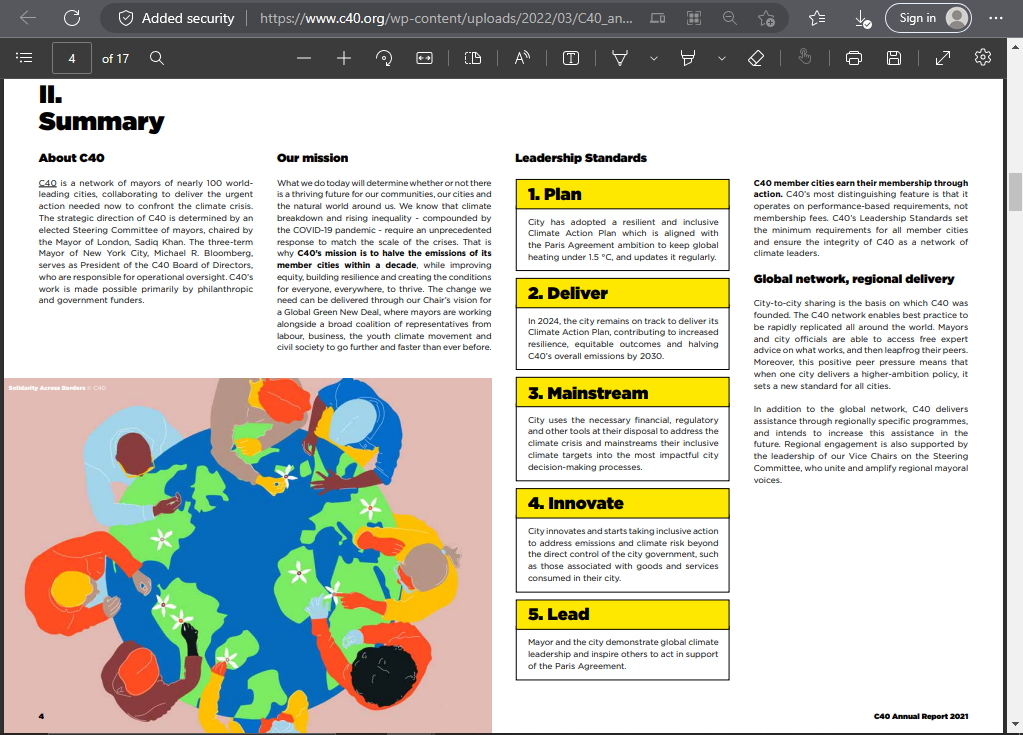Click the scrollbar down arrow
This screenshot has height=735, width=1023.
coord(1015,725)
